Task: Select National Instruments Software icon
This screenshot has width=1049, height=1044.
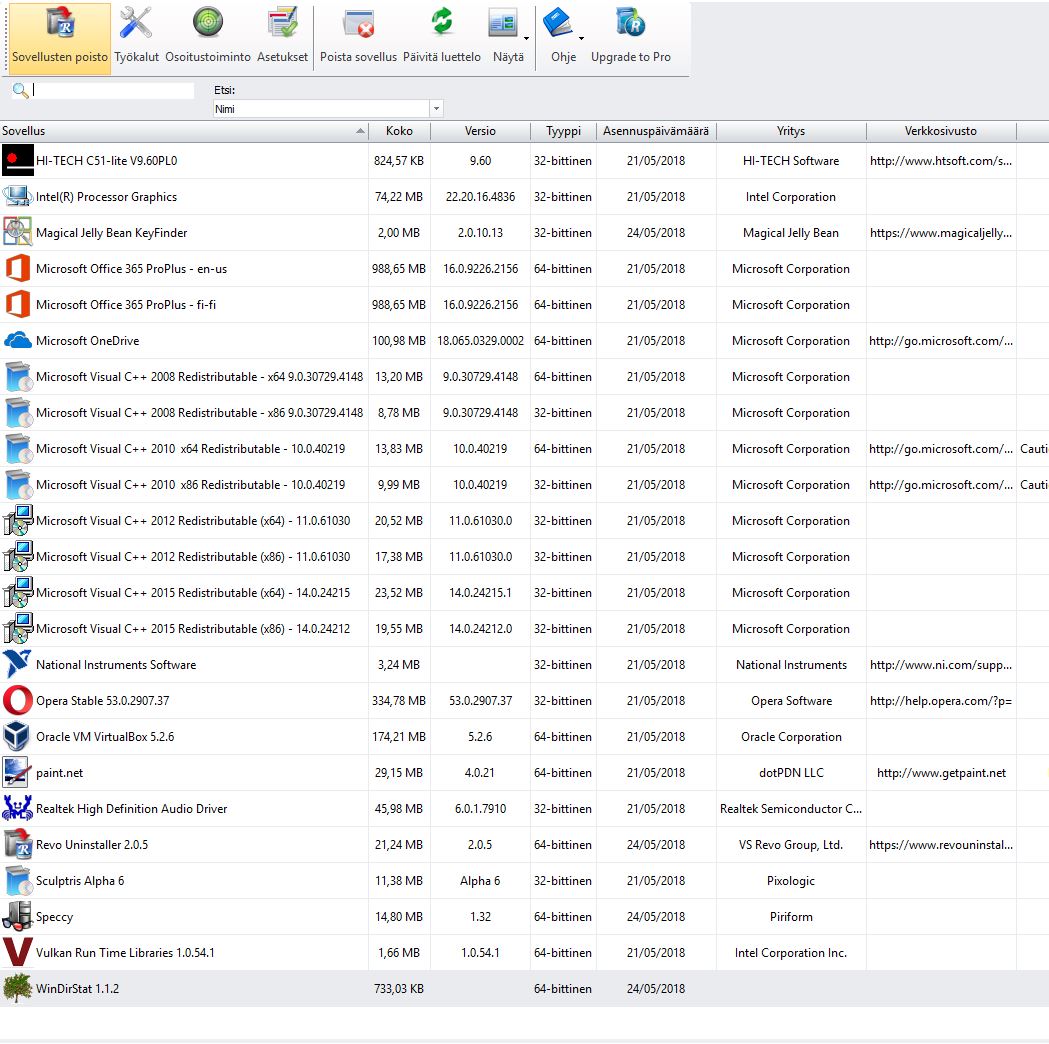Action: [x=17, y=664]
